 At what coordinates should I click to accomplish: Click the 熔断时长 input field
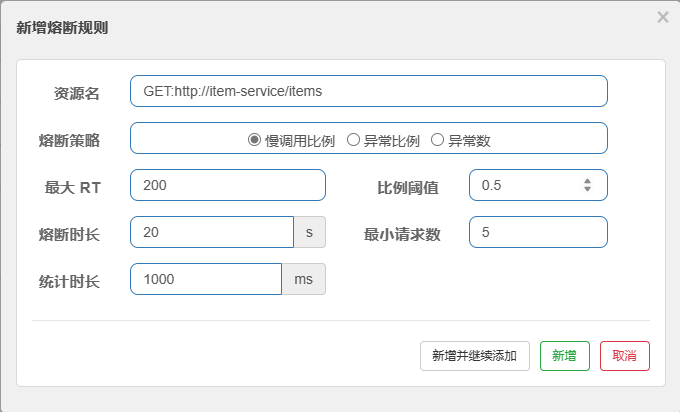coord(212,232)
